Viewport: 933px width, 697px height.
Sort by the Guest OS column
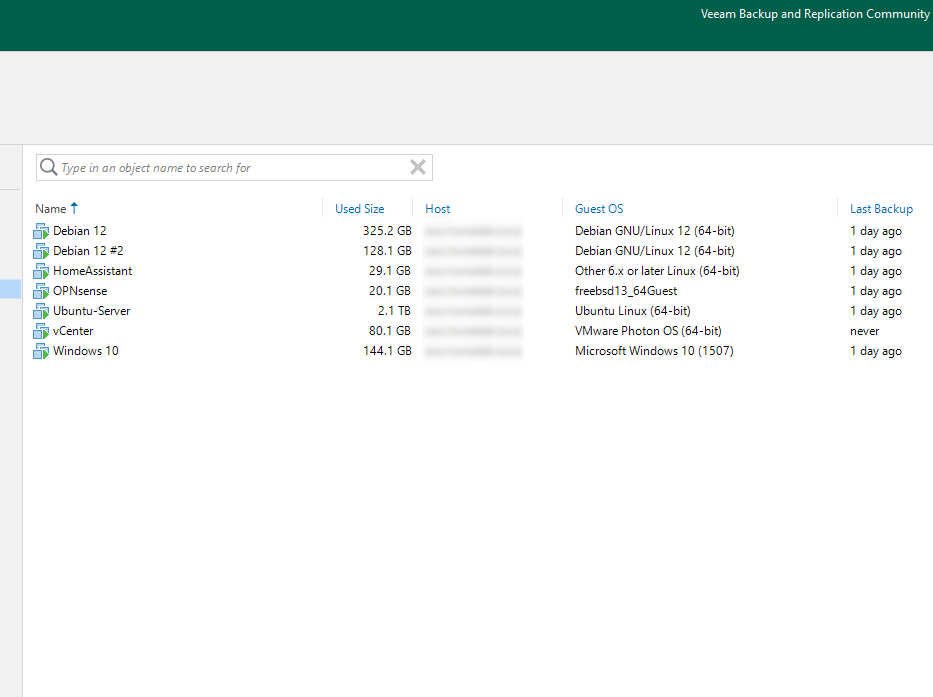(x=599, y=209)
